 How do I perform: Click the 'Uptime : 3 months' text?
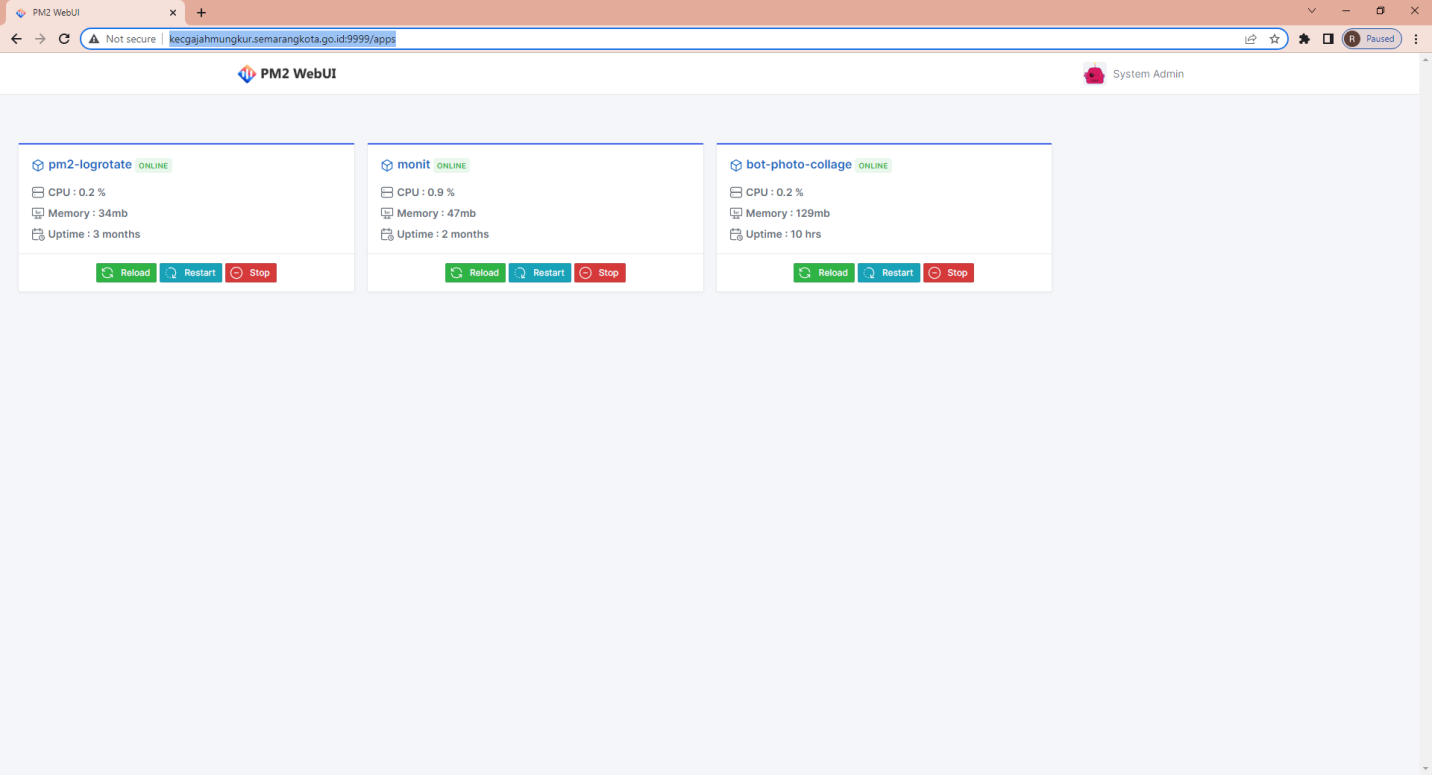tap(94, 234)
